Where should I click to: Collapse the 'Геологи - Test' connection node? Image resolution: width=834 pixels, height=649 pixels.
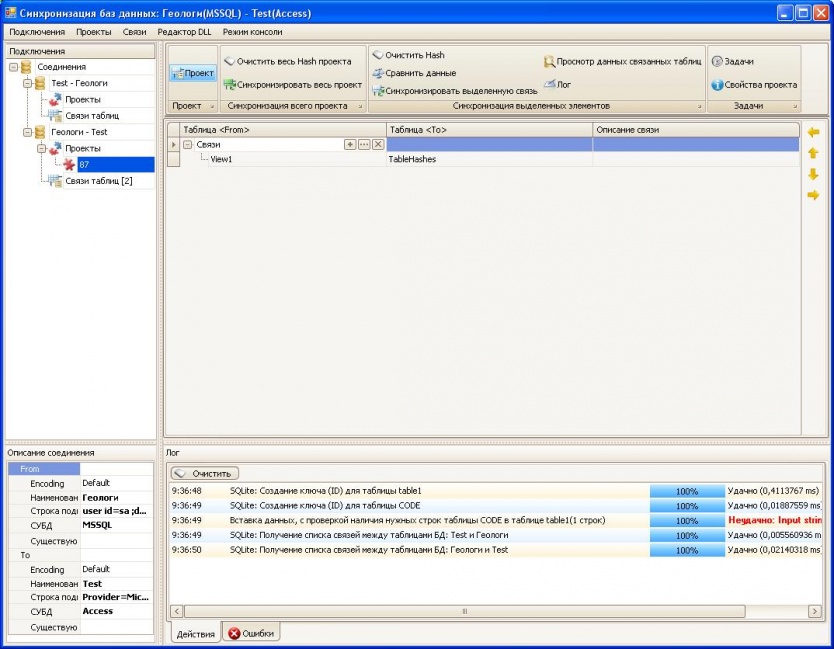point(27,132)
